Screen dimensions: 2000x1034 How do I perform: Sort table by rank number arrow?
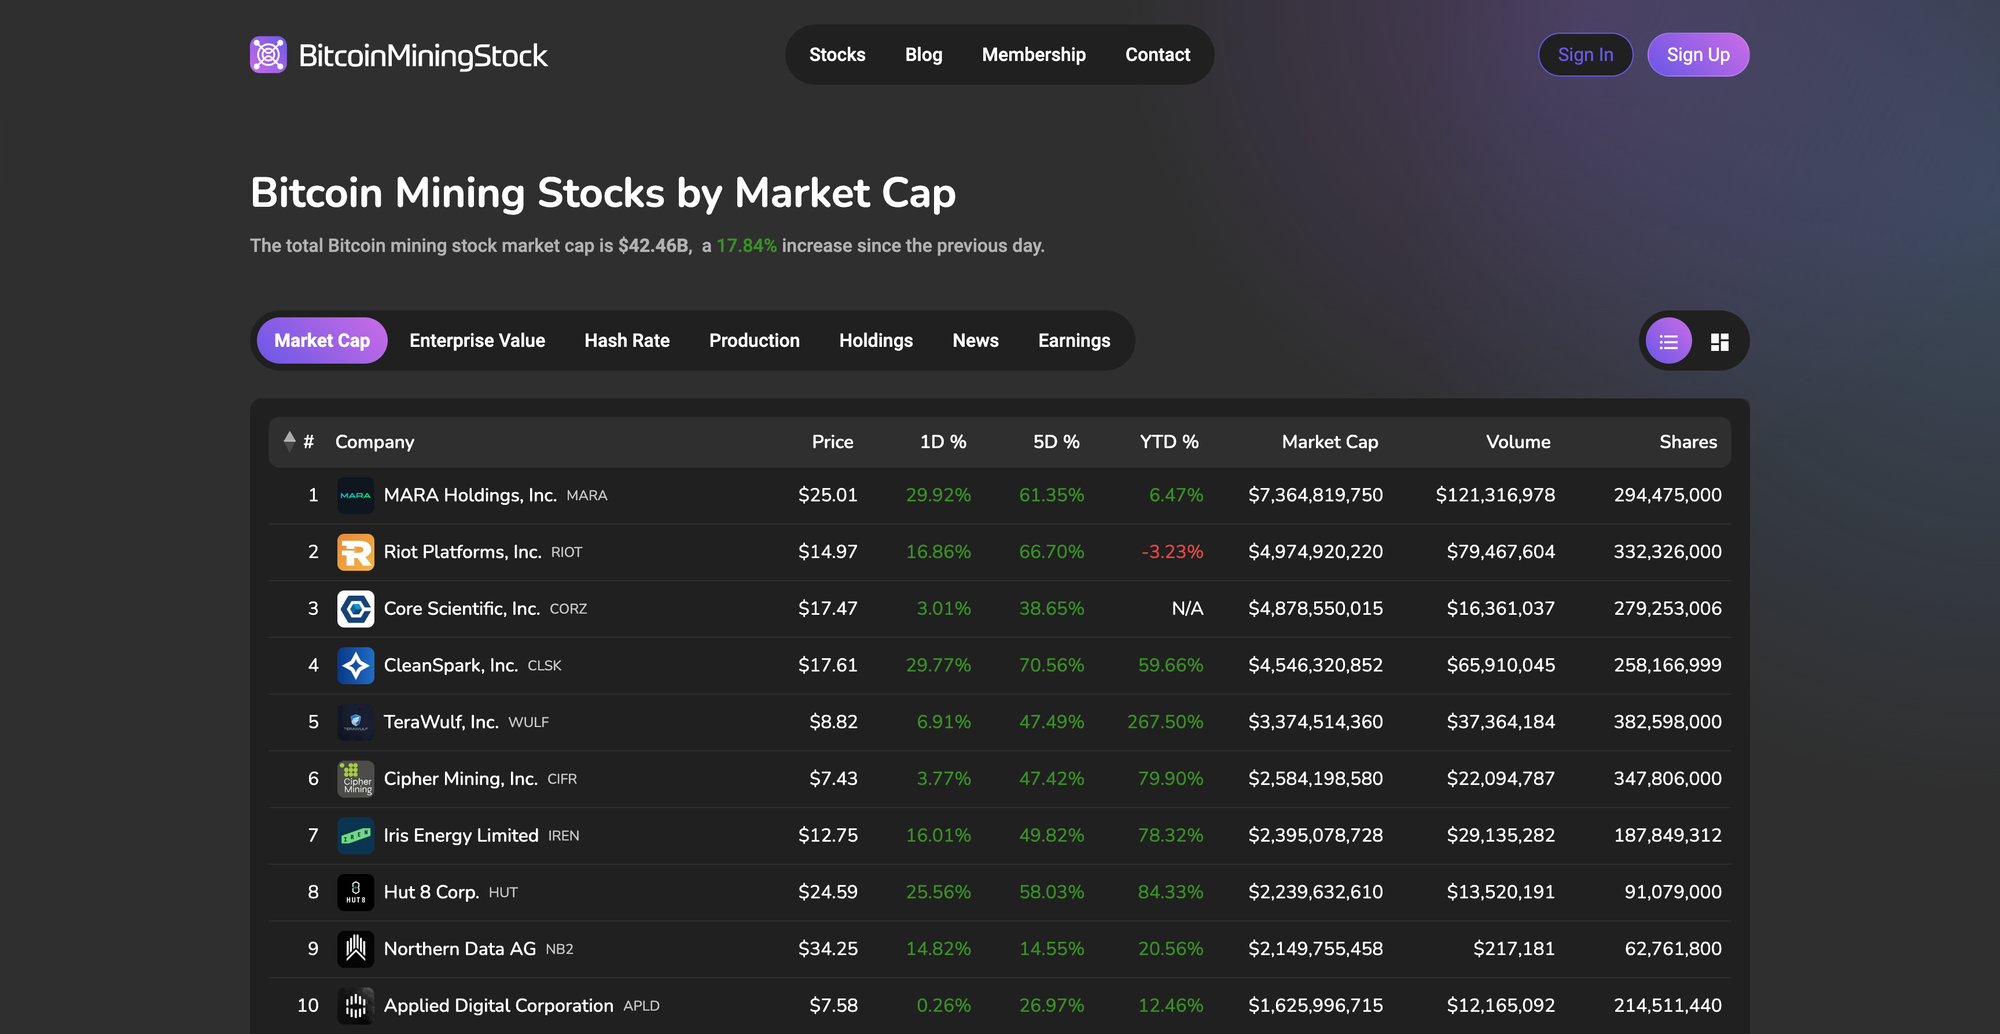point(290,441)
